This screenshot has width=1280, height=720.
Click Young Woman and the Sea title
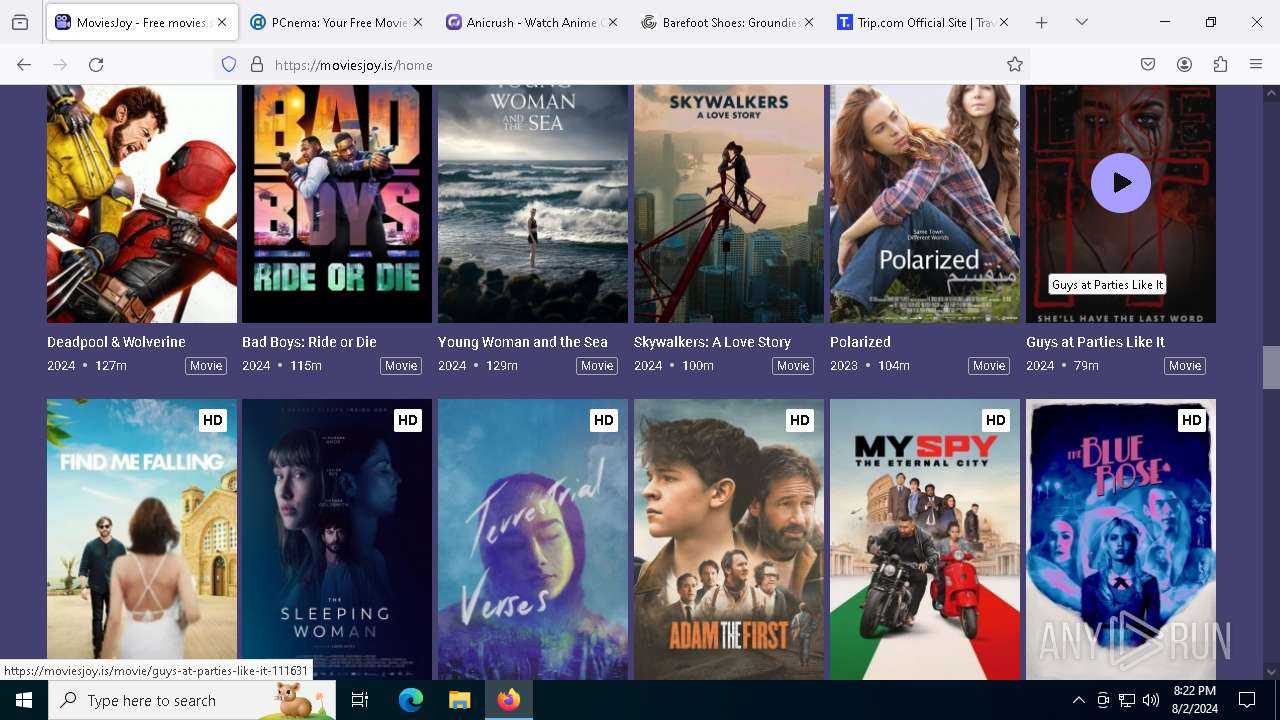[523, 342]
